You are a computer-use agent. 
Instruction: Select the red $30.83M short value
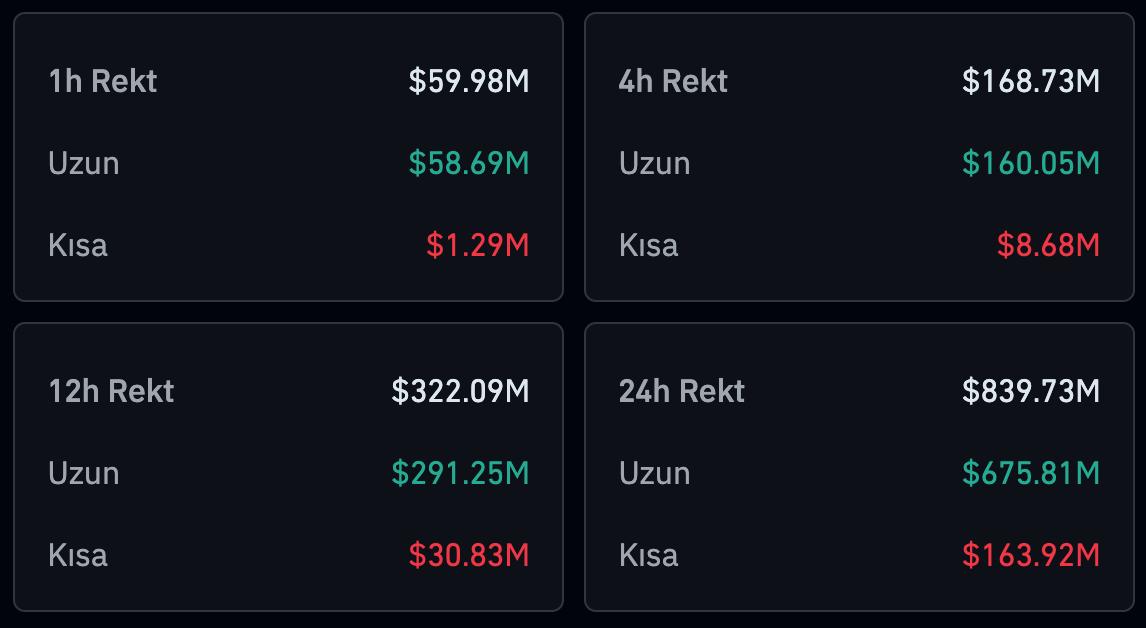(468, 555)
